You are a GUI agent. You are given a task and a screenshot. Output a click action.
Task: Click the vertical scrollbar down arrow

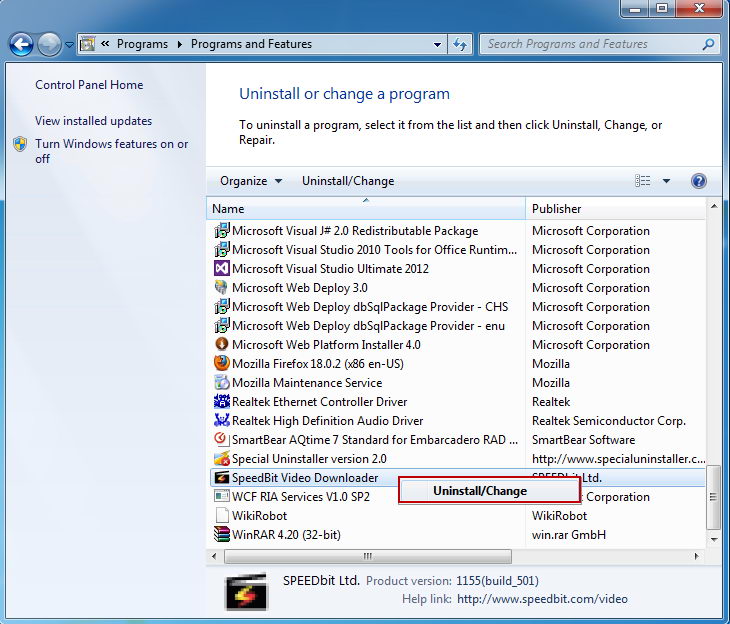click(x=714, y=539)
